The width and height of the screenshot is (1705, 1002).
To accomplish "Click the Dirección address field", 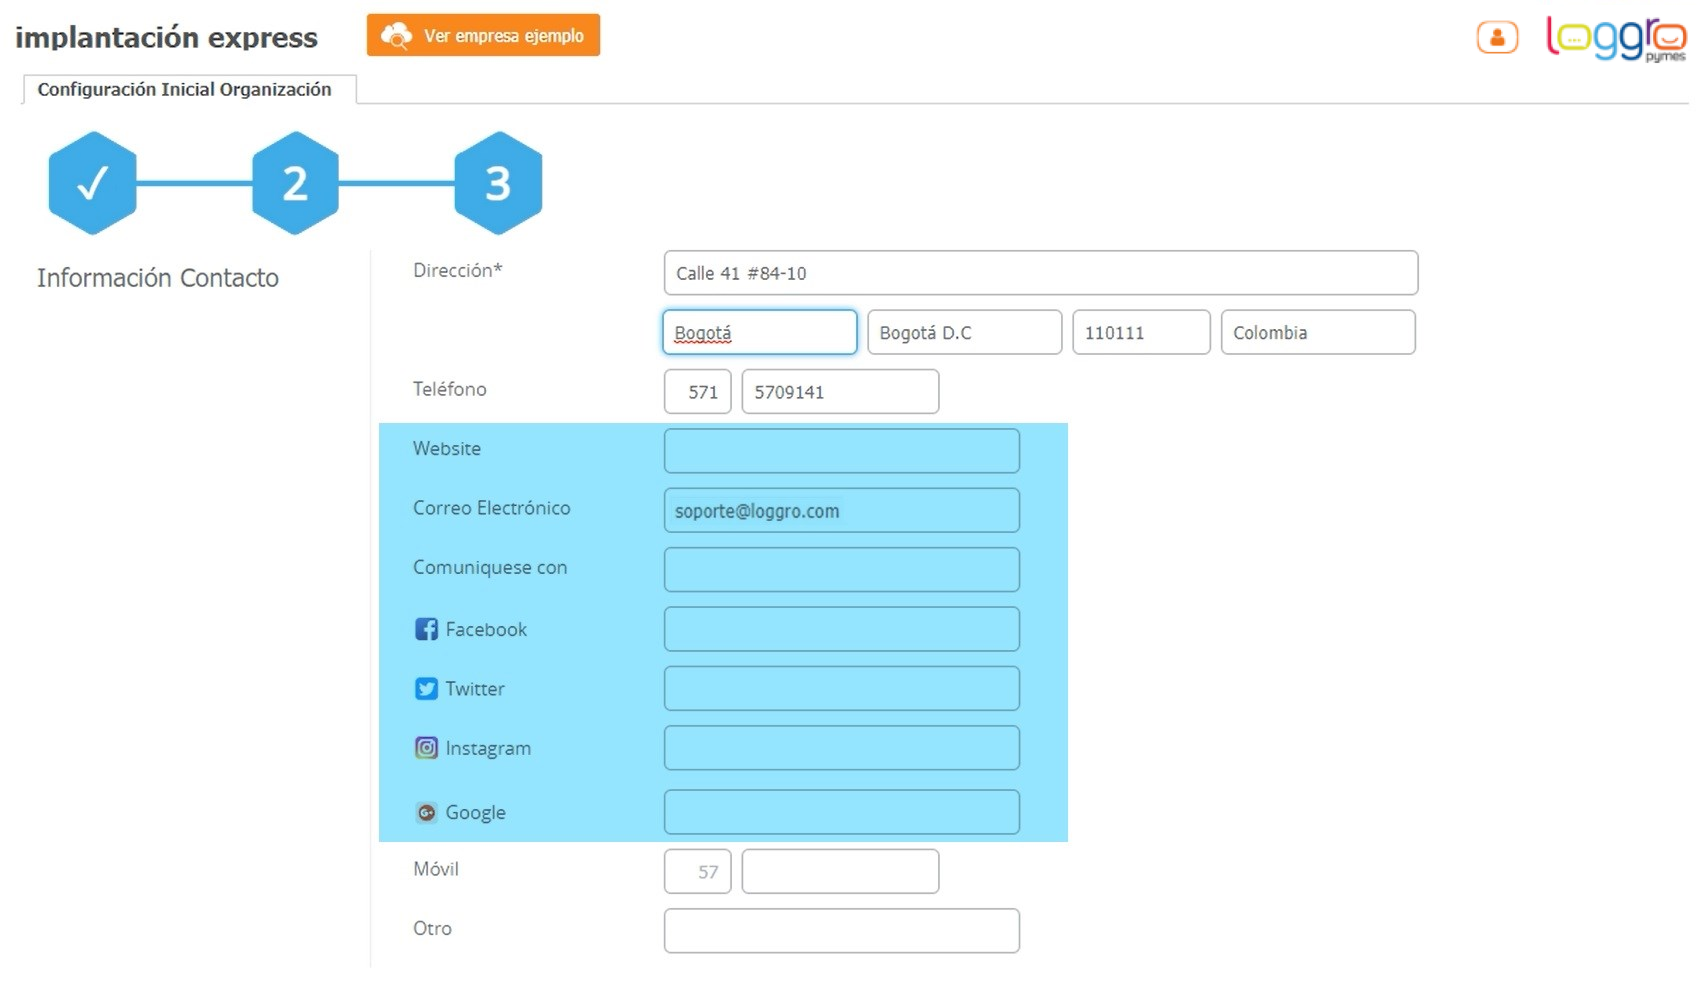I will click(1040, 273).
